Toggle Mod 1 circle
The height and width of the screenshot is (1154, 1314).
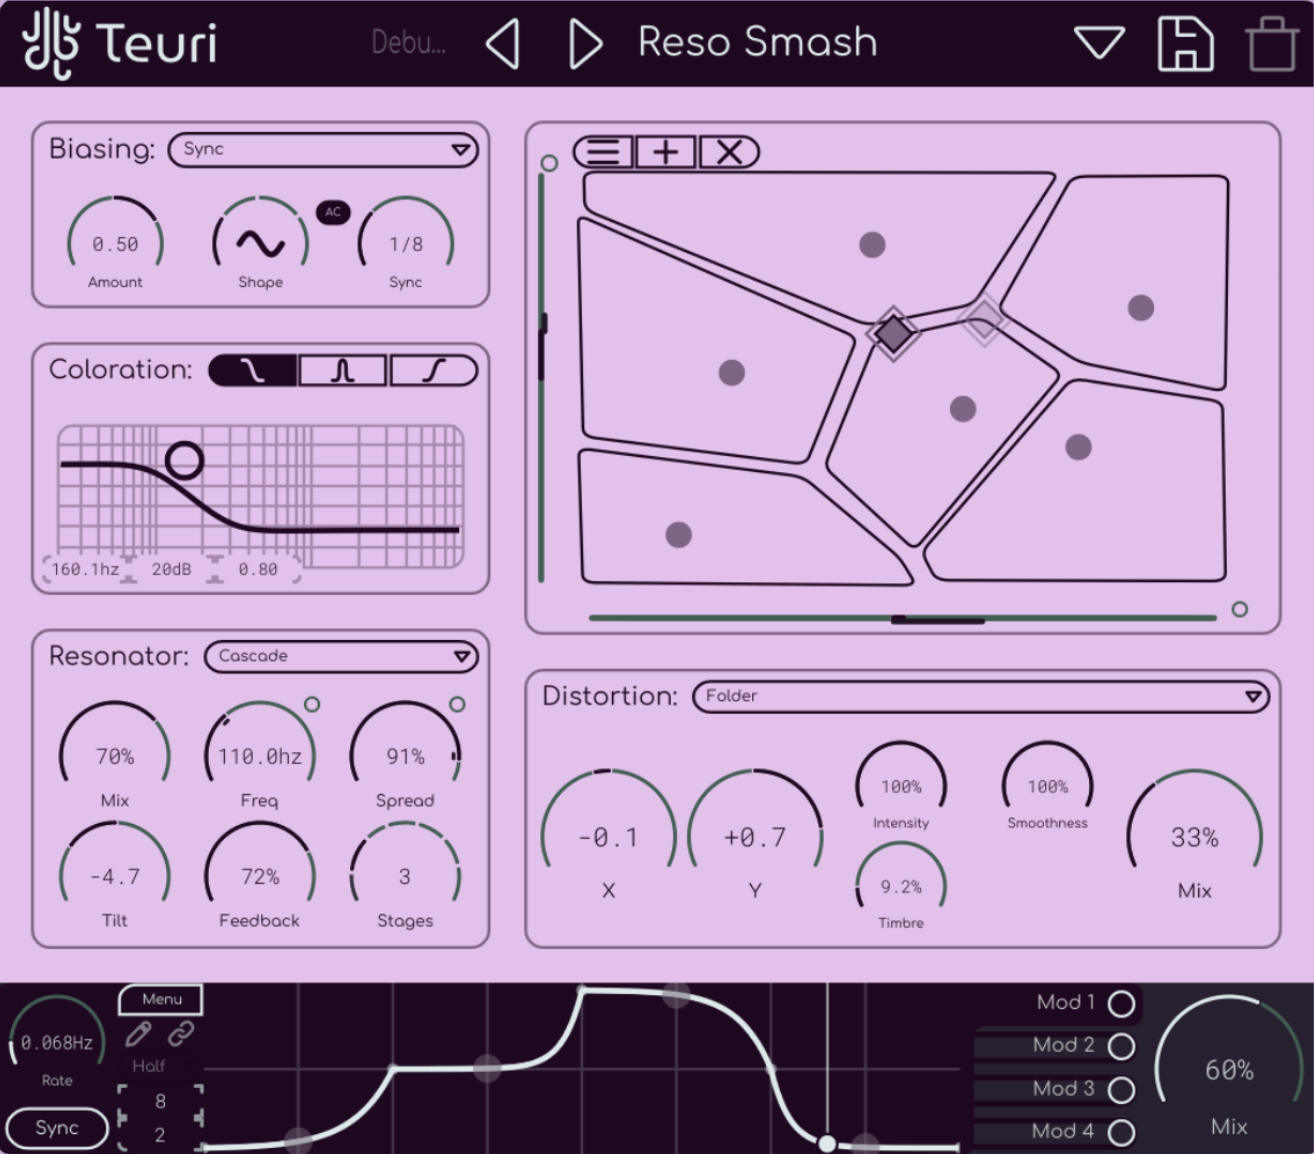click(1121, 1003)
